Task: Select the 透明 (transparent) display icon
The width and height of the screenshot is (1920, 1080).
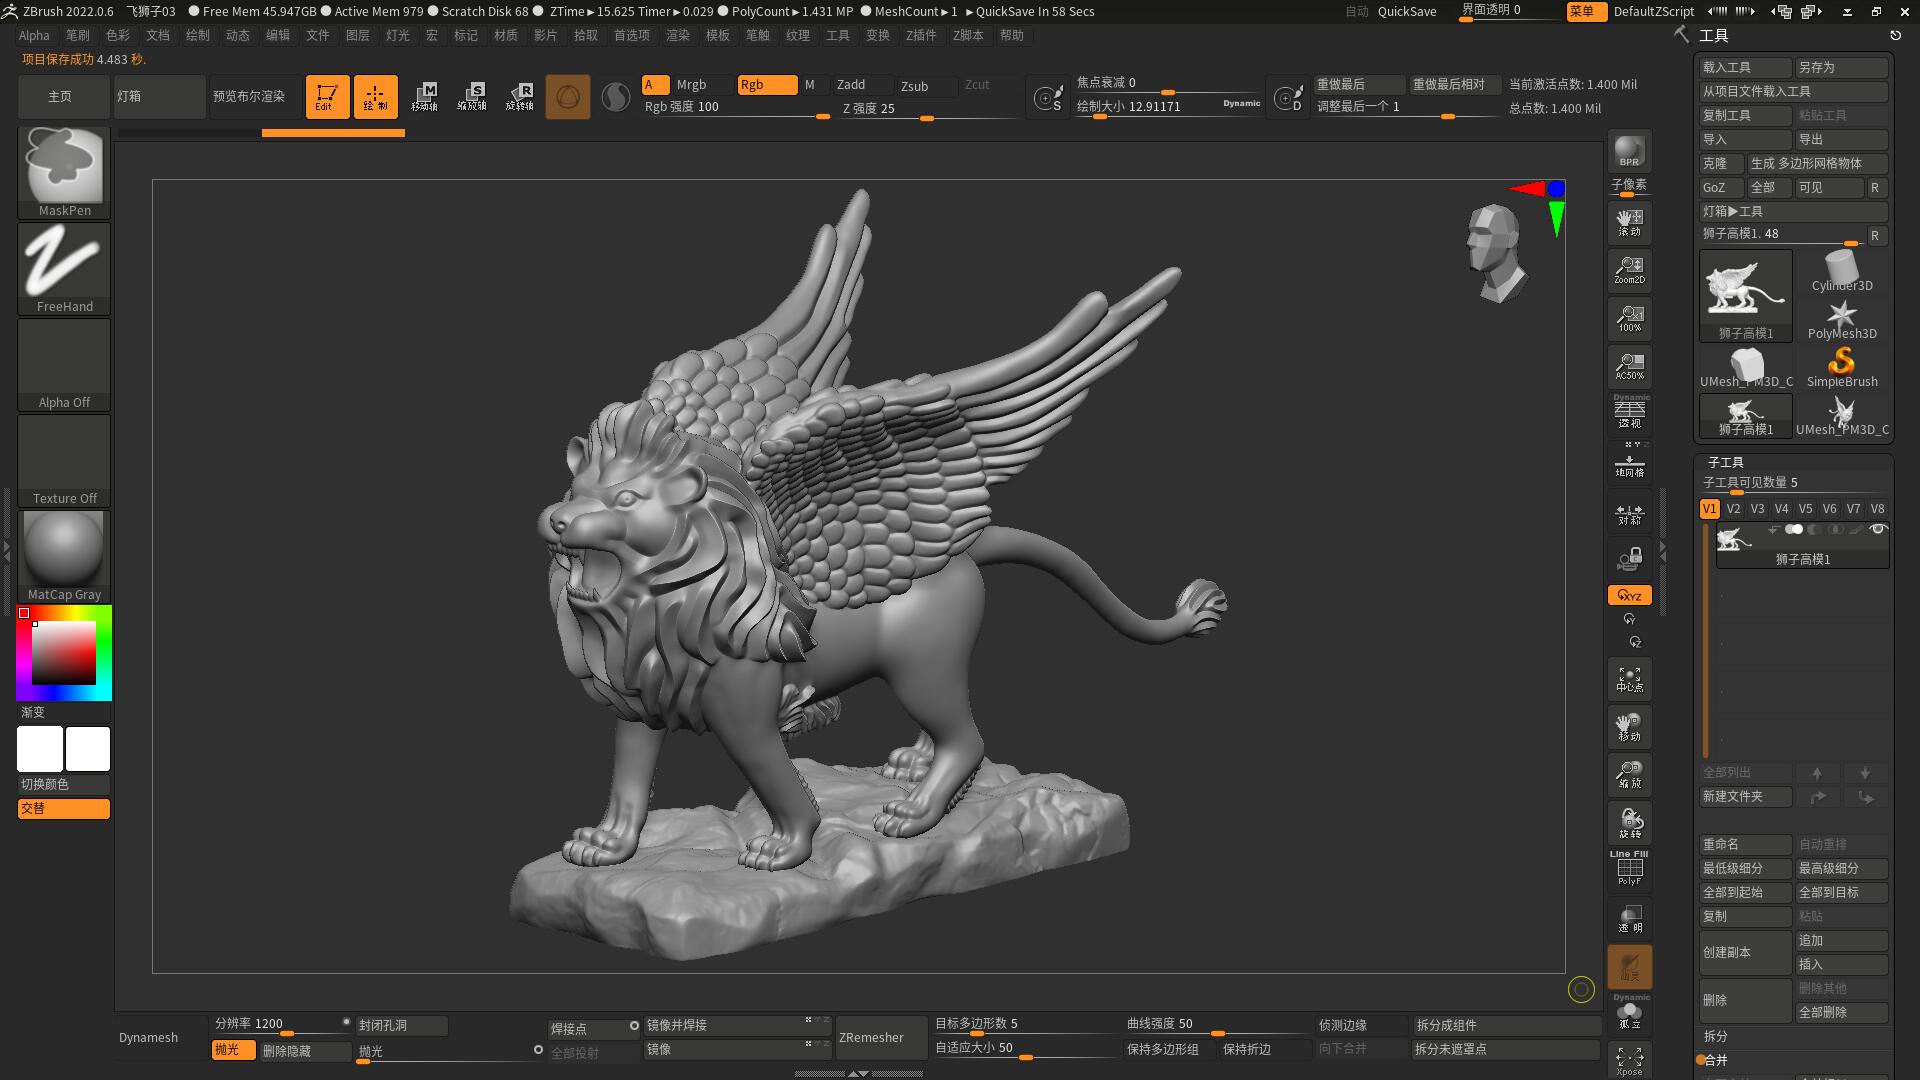Action: point(1629,917)
